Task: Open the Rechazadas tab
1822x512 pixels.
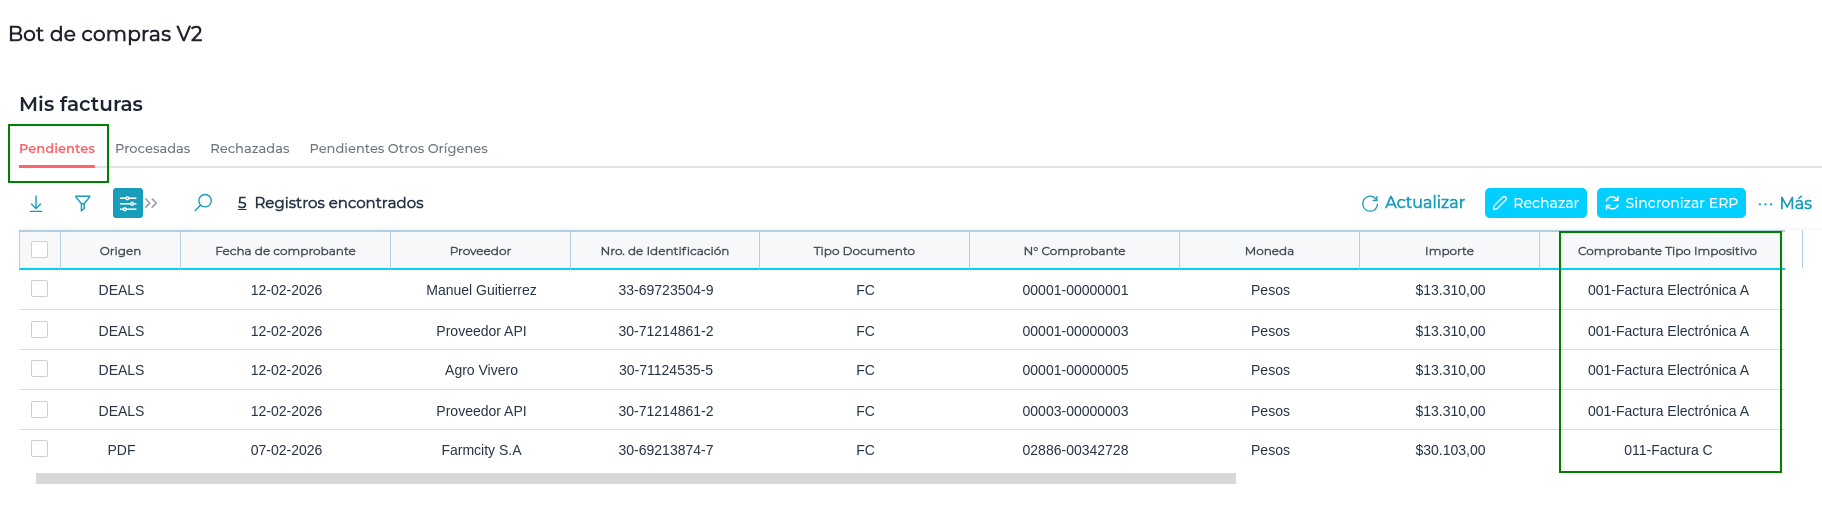Action: [249, 148]
